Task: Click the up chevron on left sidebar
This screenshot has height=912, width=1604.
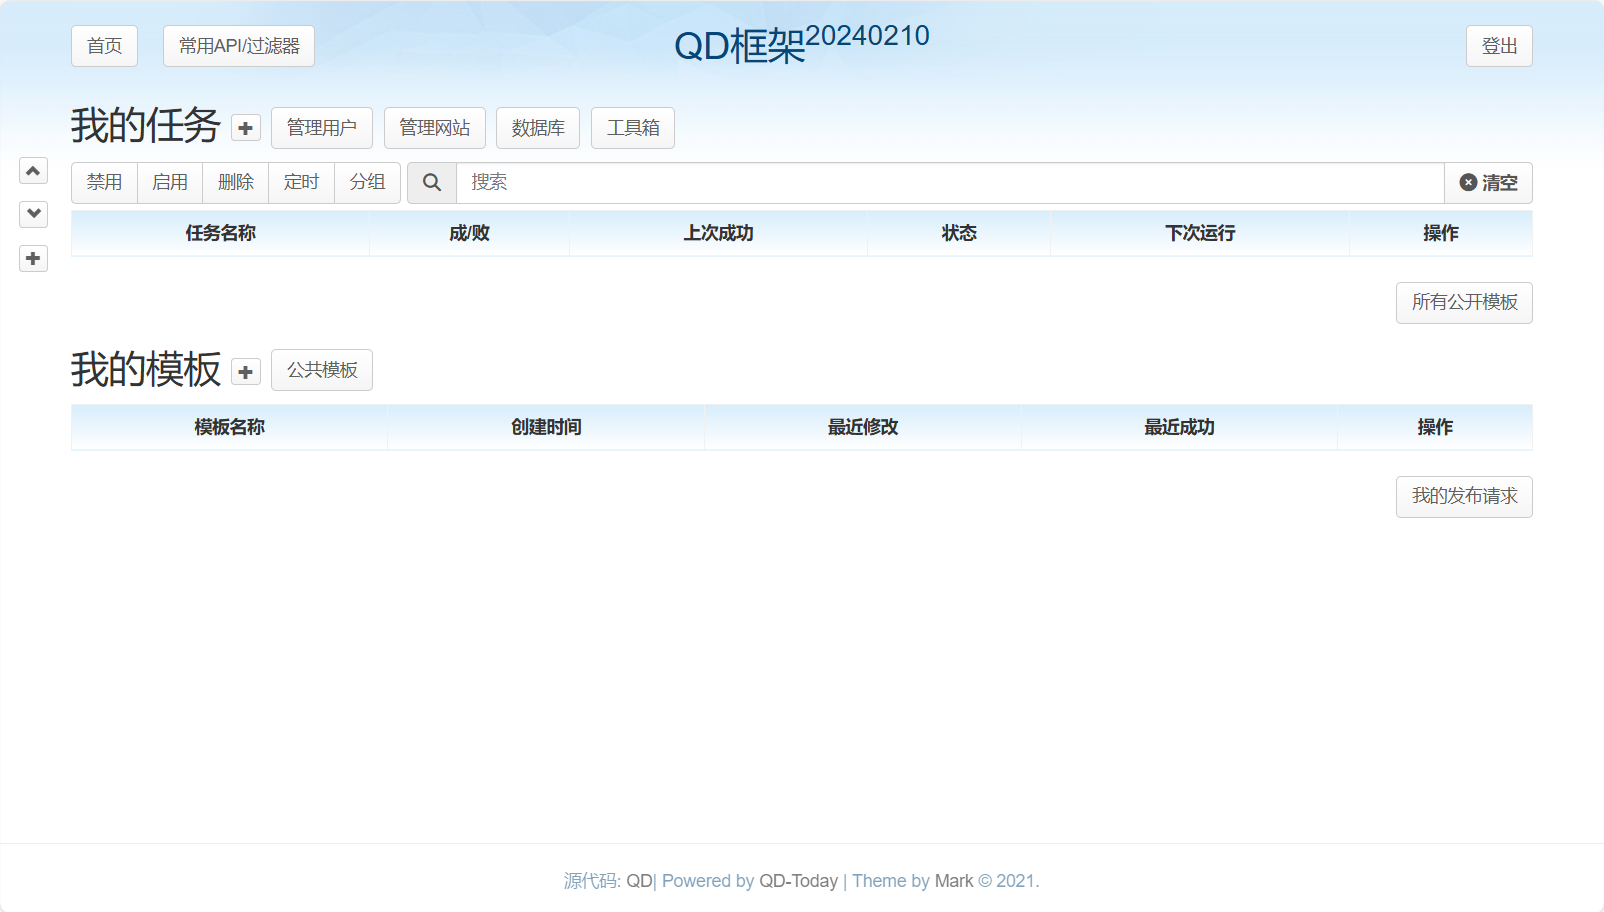Action: tap(33, 171)
